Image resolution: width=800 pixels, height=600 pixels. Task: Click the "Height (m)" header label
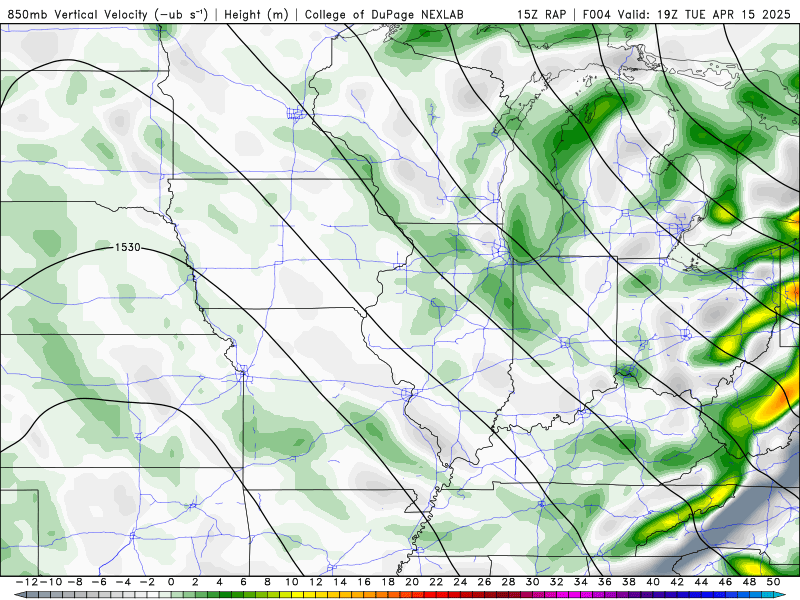[256, 14]
